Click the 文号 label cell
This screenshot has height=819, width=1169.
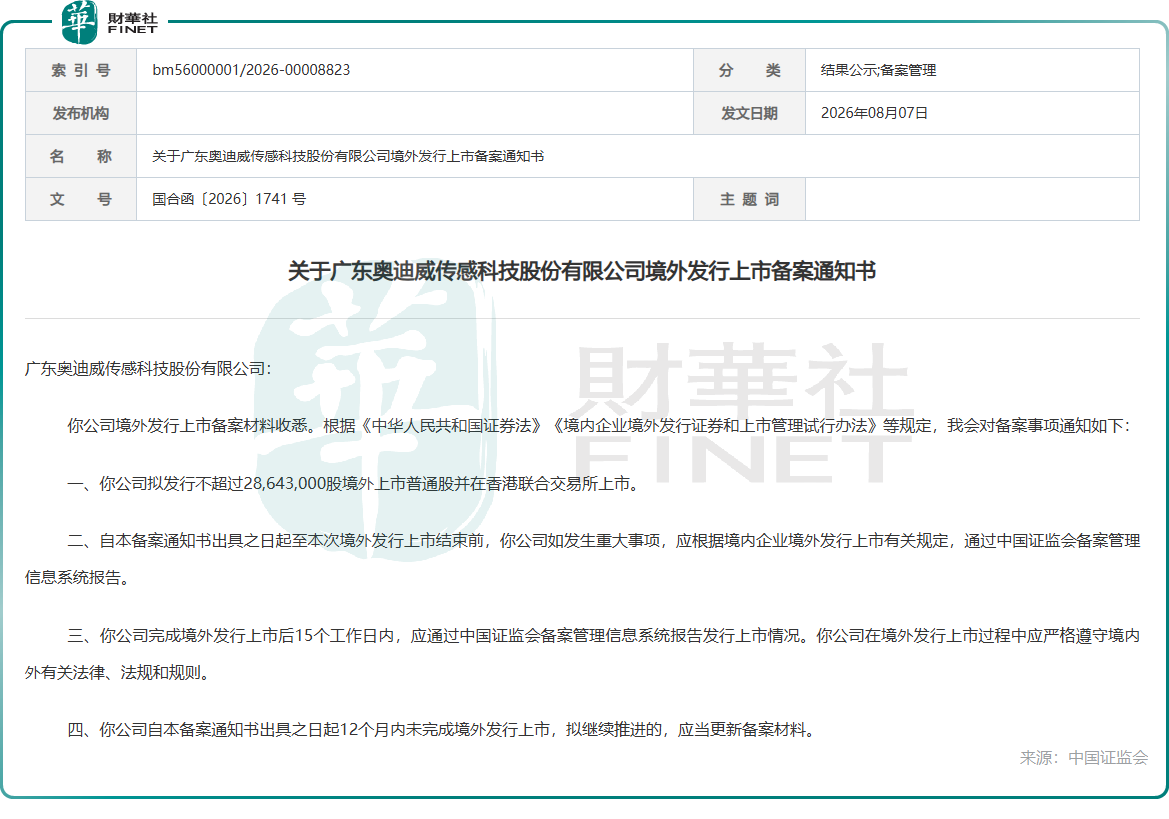81,199
